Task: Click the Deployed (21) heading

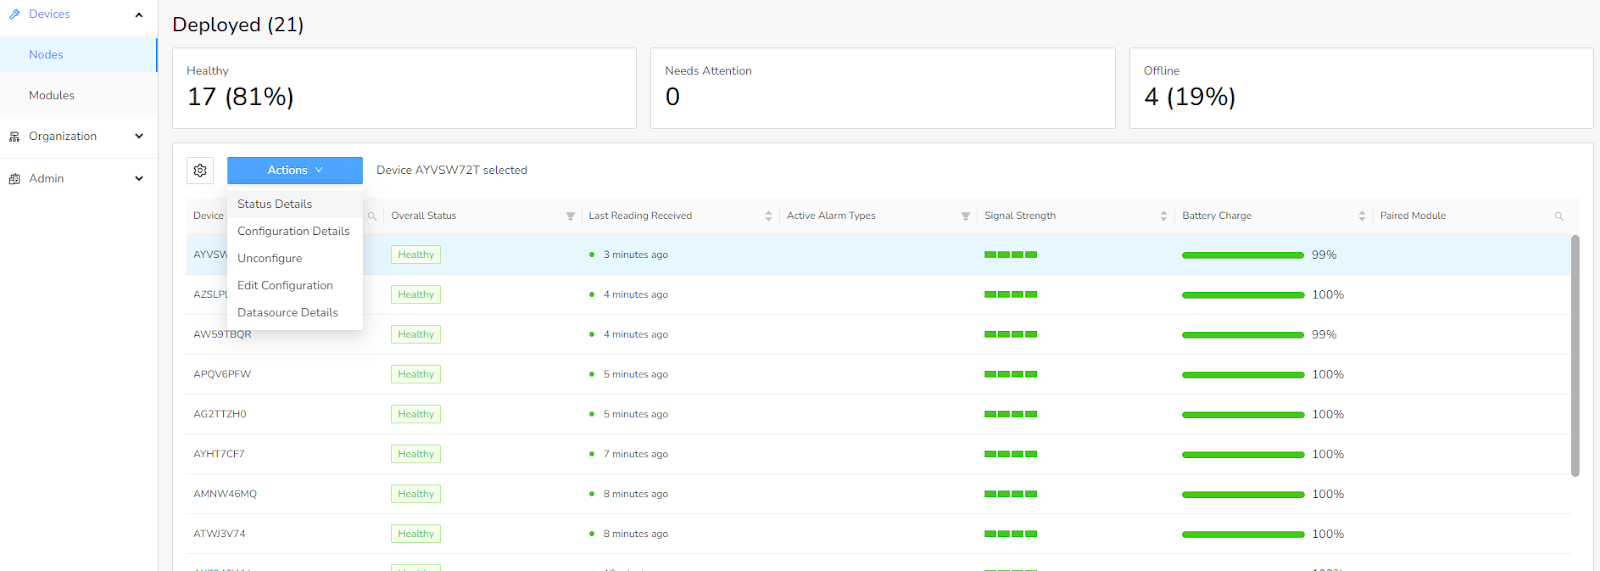Action: click(238, 25)
